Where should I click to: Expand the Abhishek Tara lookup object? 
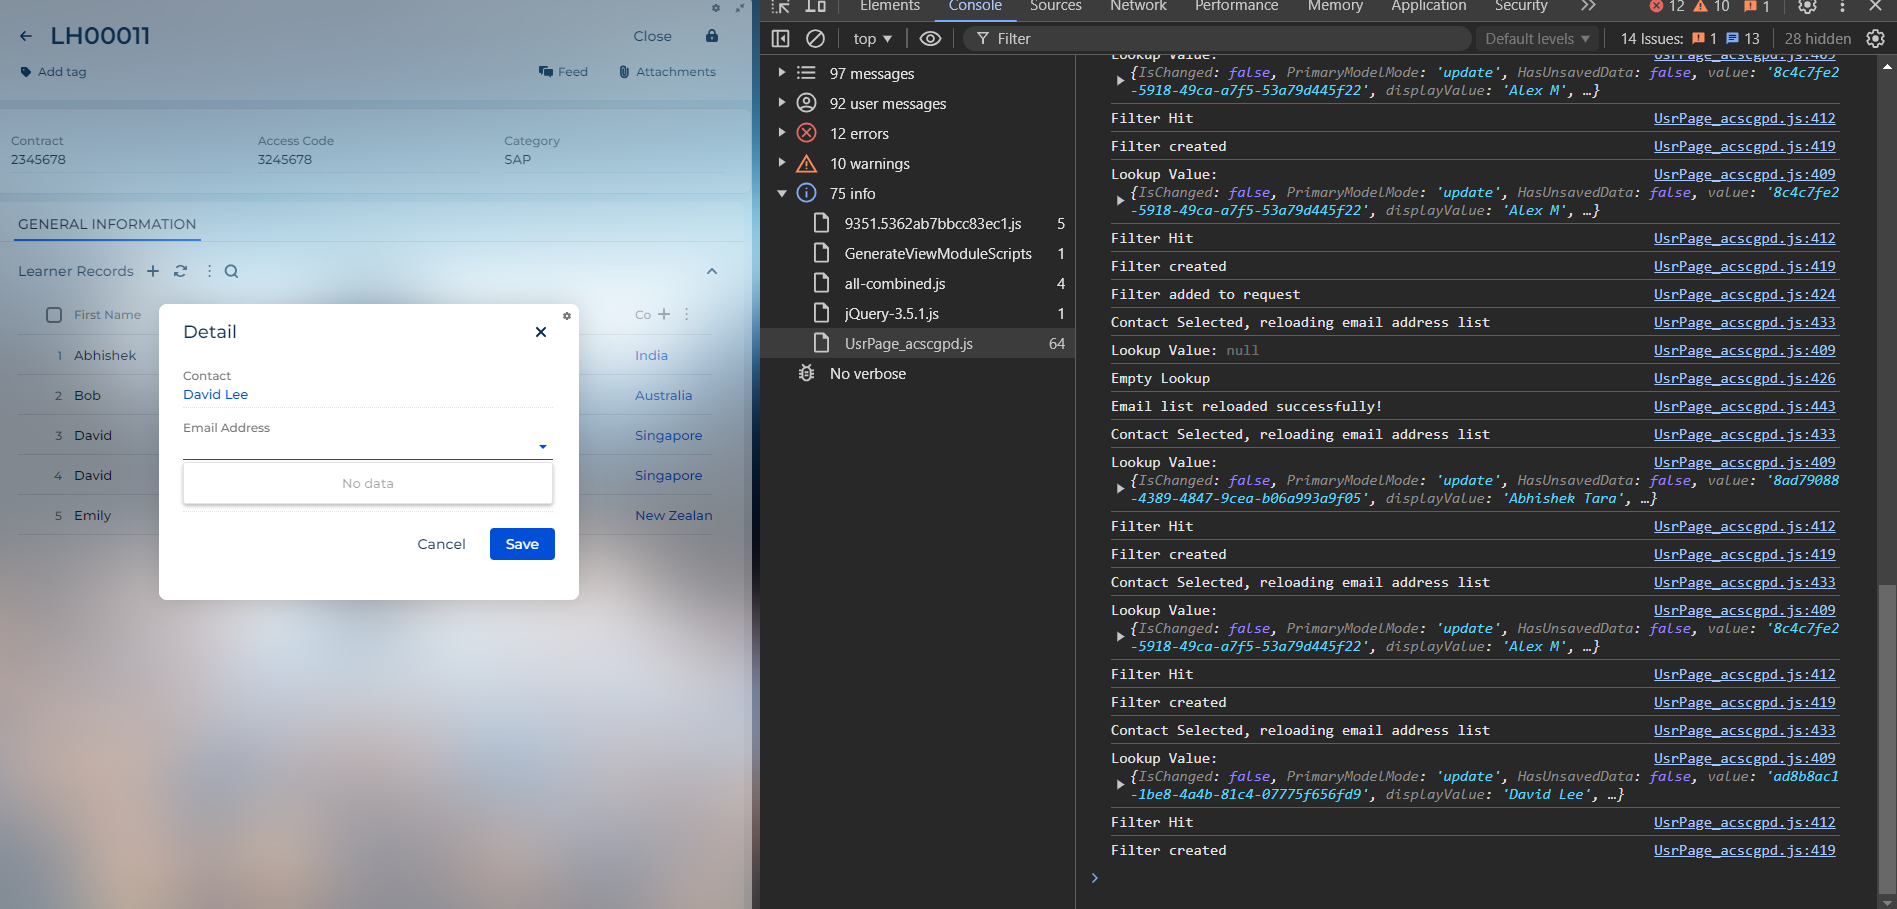tap(1120, 489)
